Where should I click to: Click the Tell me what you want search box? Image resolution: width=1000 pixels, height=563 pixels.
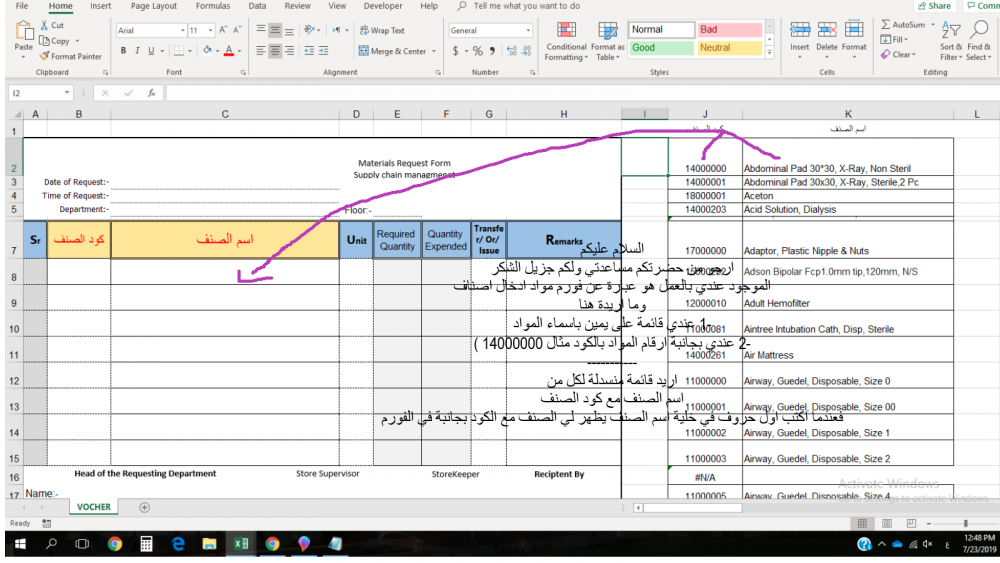(x=527, y=6)
